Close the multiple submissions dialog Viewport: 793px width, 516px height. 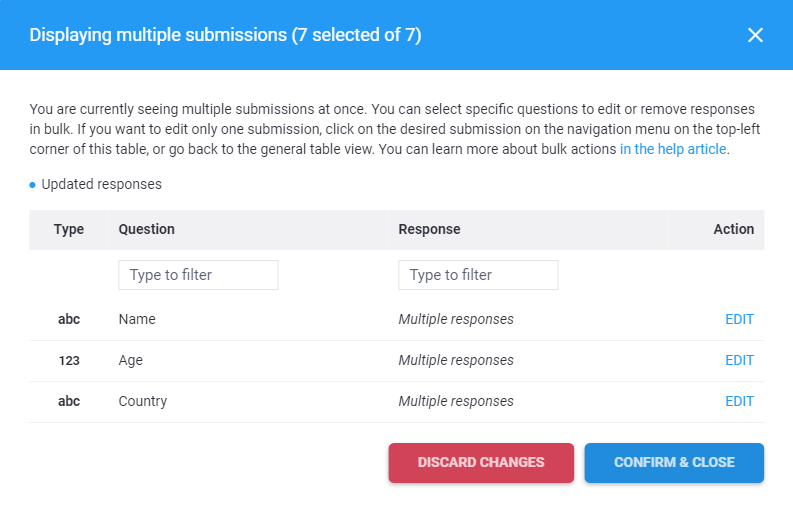click(x=755, y=35)
